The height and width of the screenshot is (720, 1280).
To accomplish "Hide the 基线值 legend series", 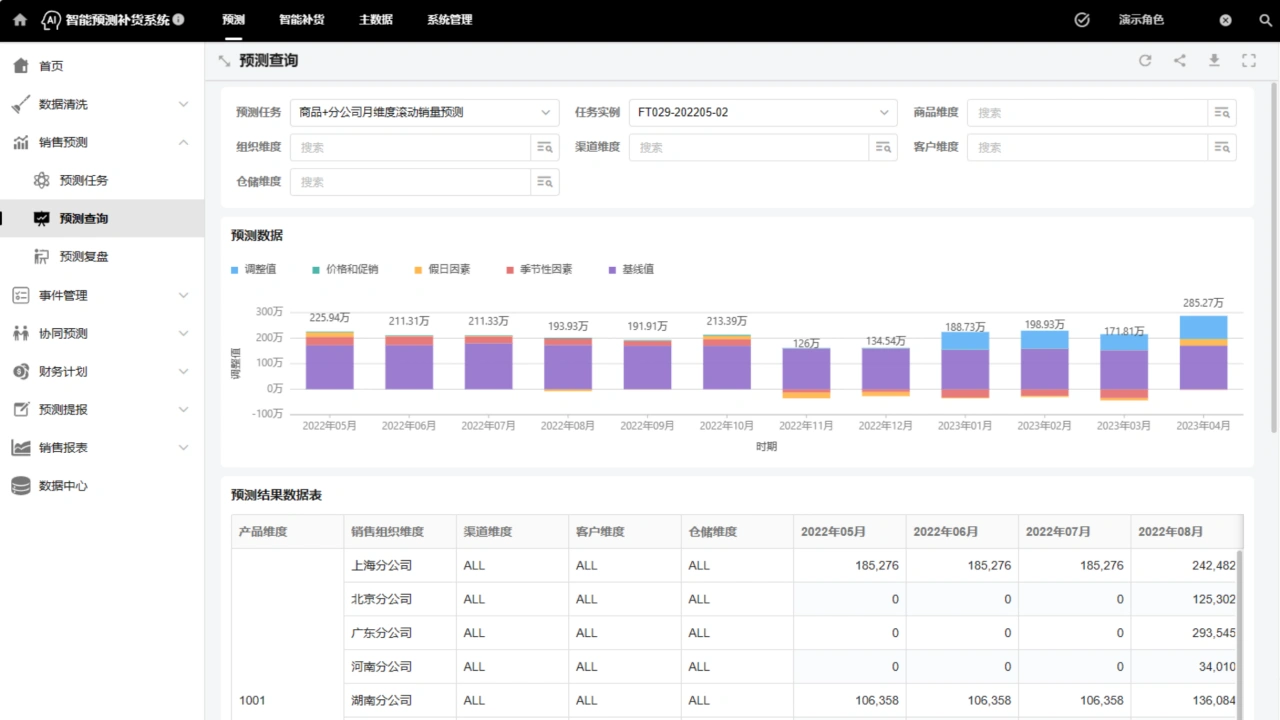I will click(630, 270).
